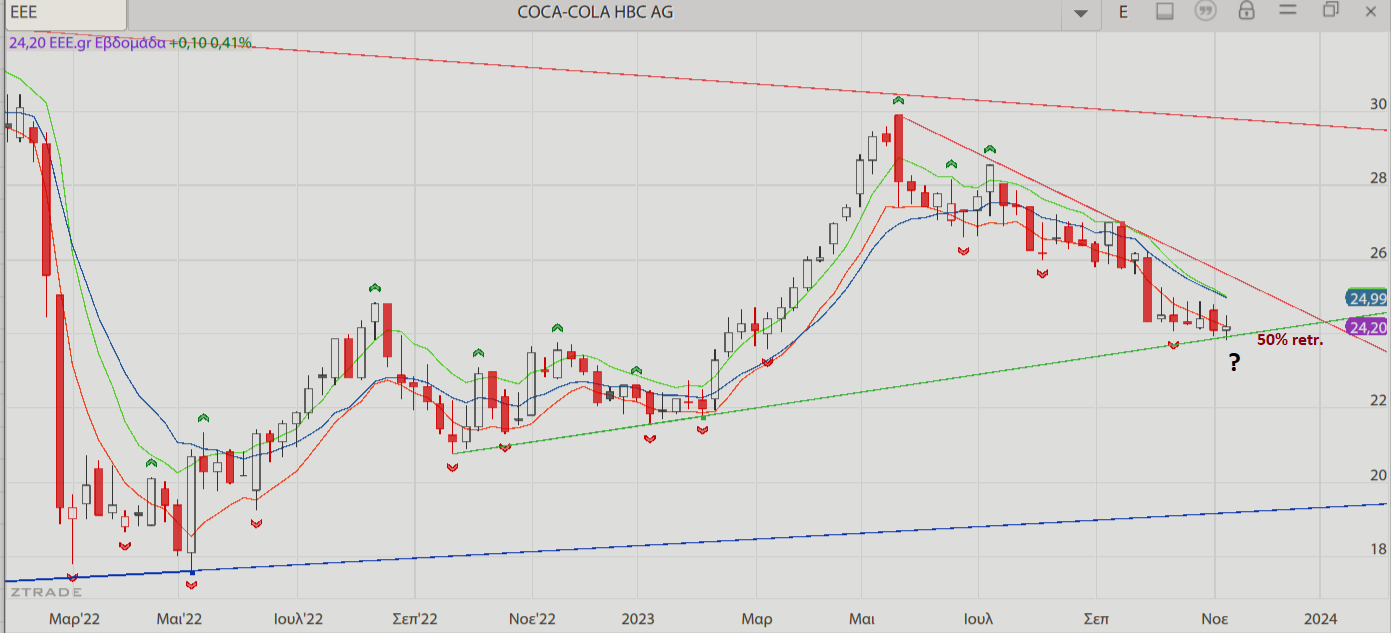
Task: Close the chart window with the X
Action: (x=1371, y=10)
